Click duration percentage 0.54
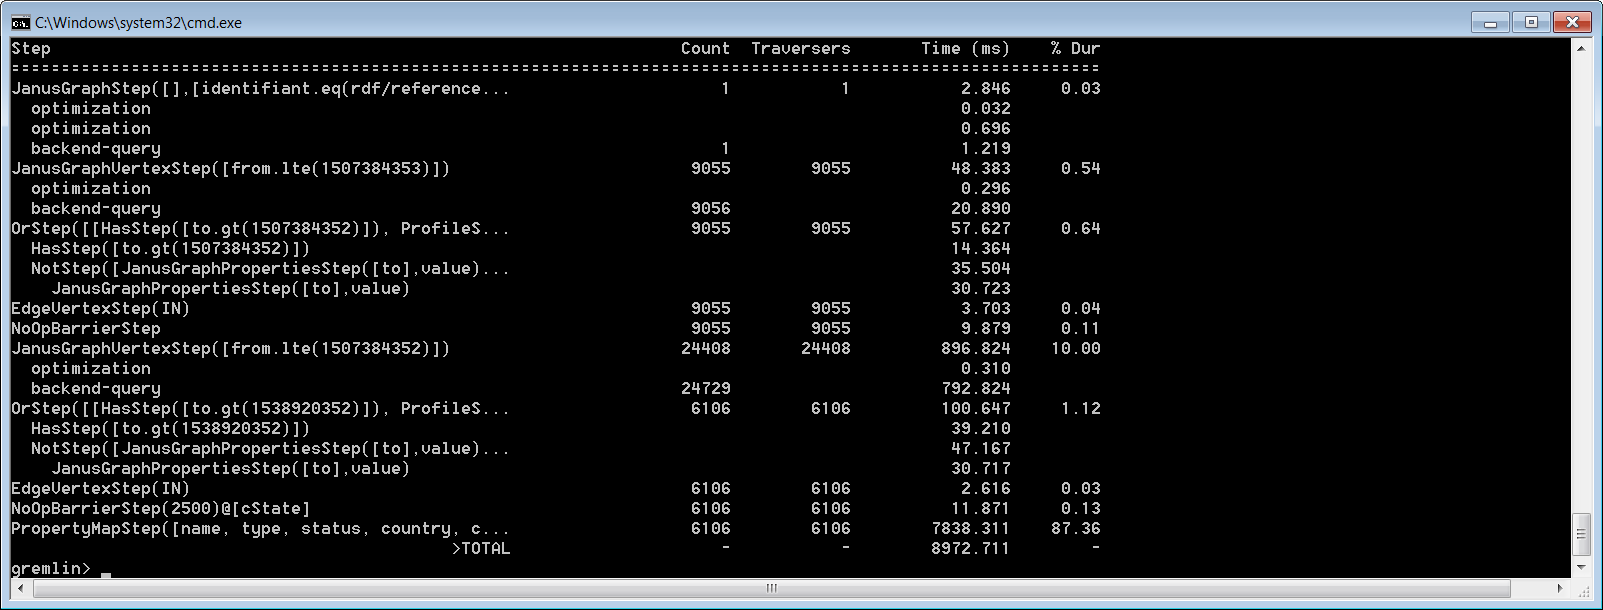The image size is (1603, 610). 1081,168
